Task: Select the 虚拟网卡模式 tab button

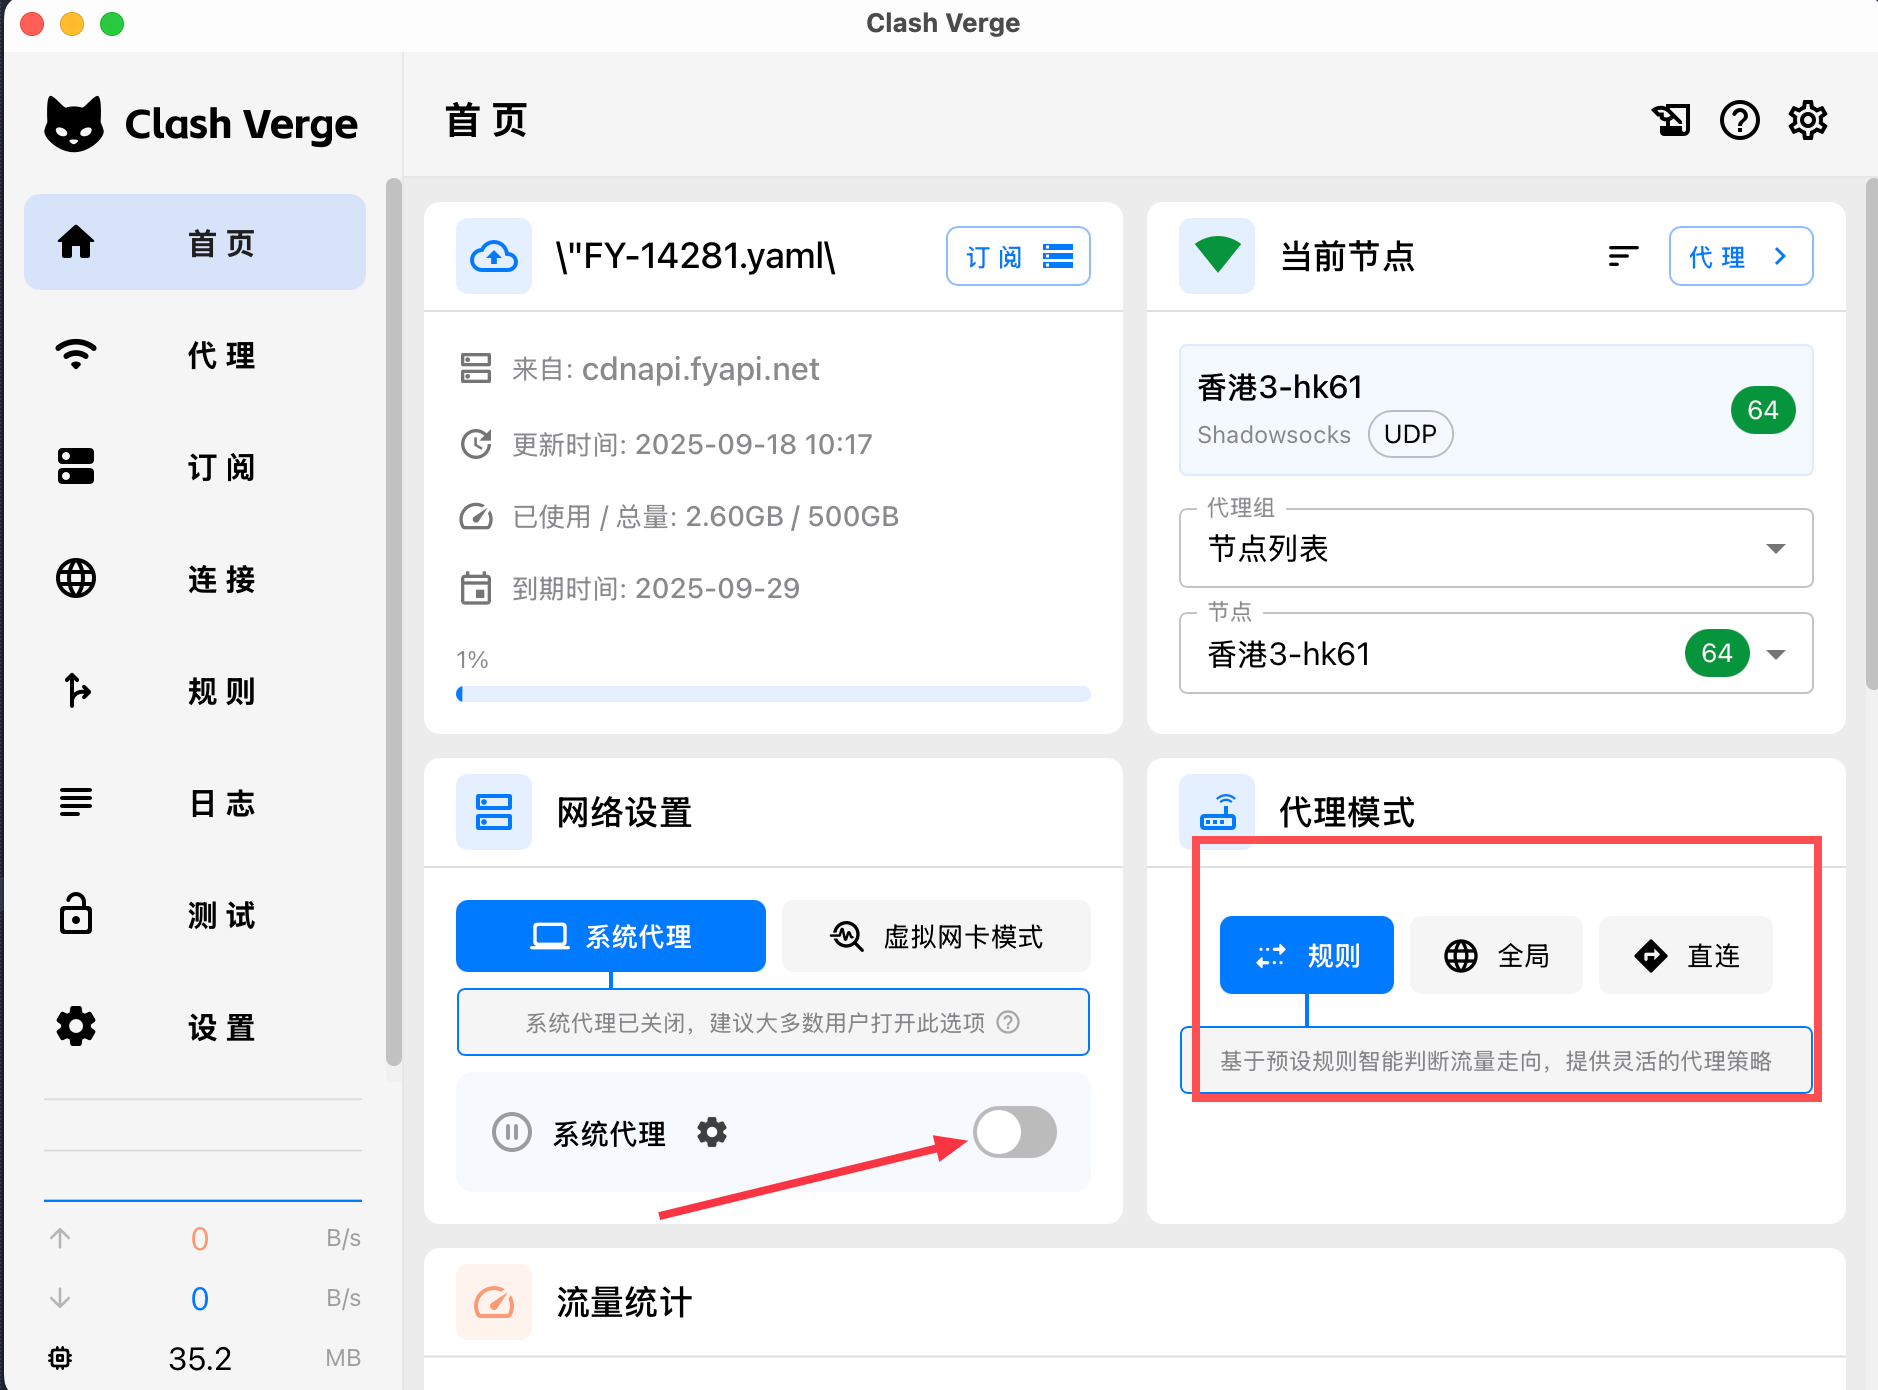Action: [936, 936]
